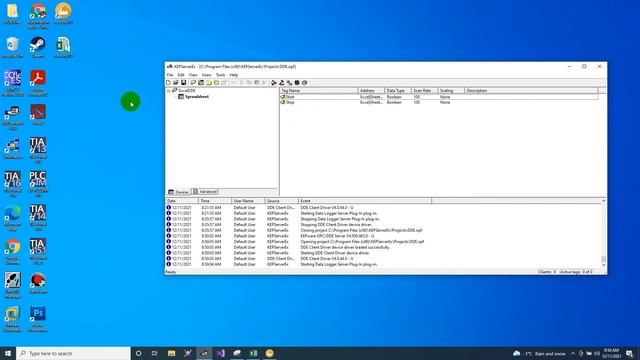
Task: Launch the OPC Quick Client toolbar icon
Action: [x=274, y=83]
